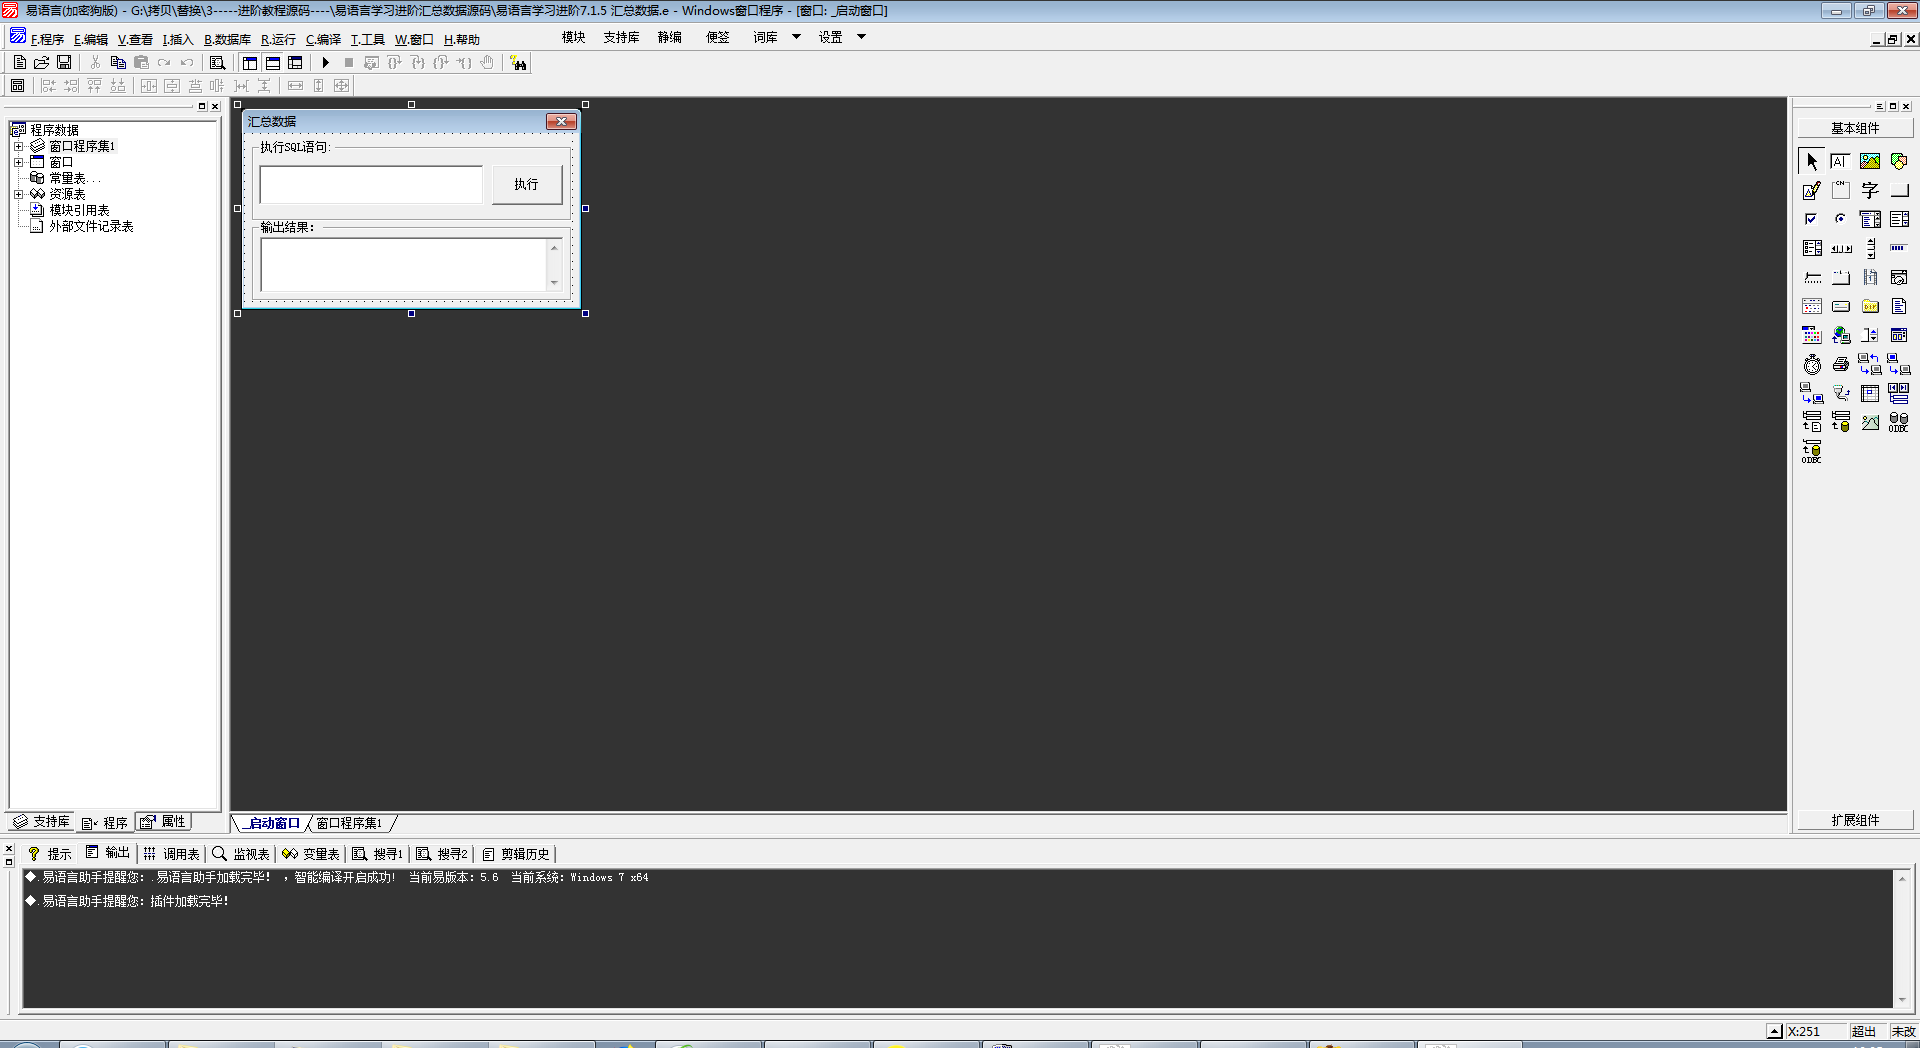Select the combo box component icon
Image resolution: width=1920 pixels, height=1048 pixels.
pos(1870,219)
